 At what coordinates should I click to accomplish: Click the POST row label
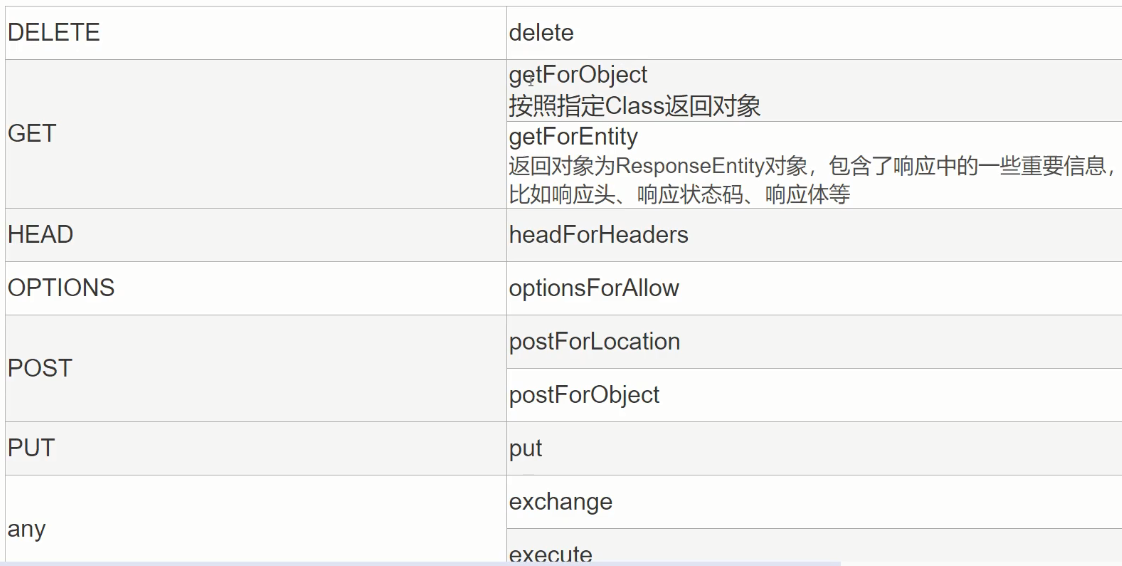point(39,368)
